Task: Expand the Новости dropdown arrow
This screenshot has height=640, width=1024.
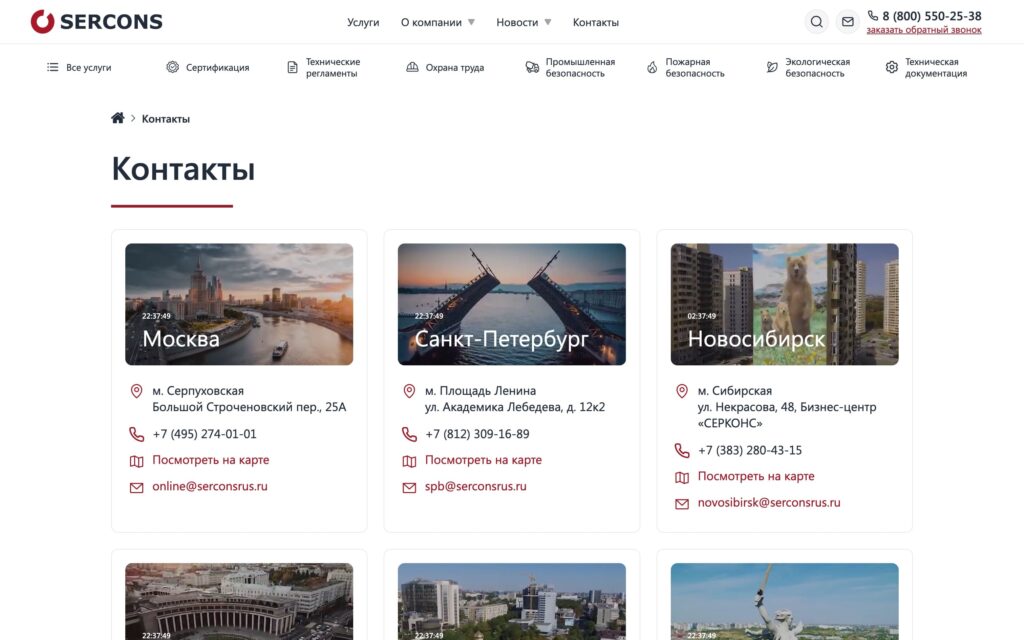Action: [x=548, y=22]
